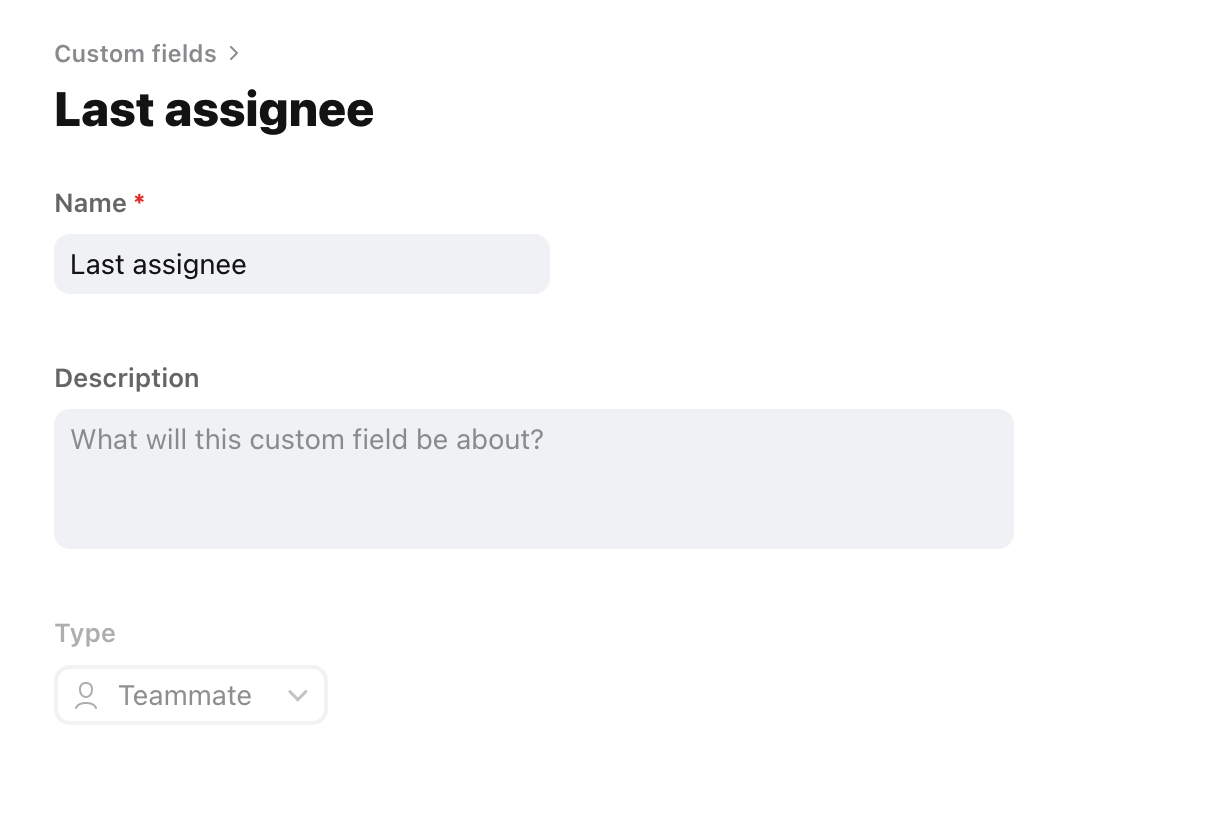This screenshot has height=834, width=1214.
Task: Place cursor after "Last assignee" in Name field
Action: (248, 265)
